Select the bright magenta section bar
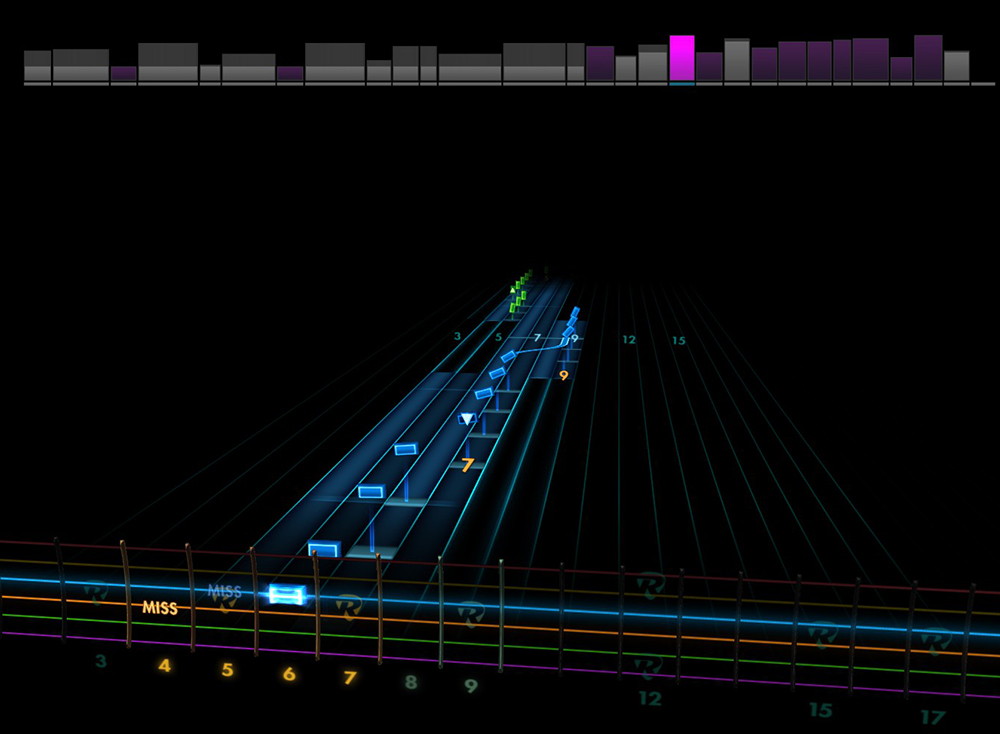 (682, 58)
